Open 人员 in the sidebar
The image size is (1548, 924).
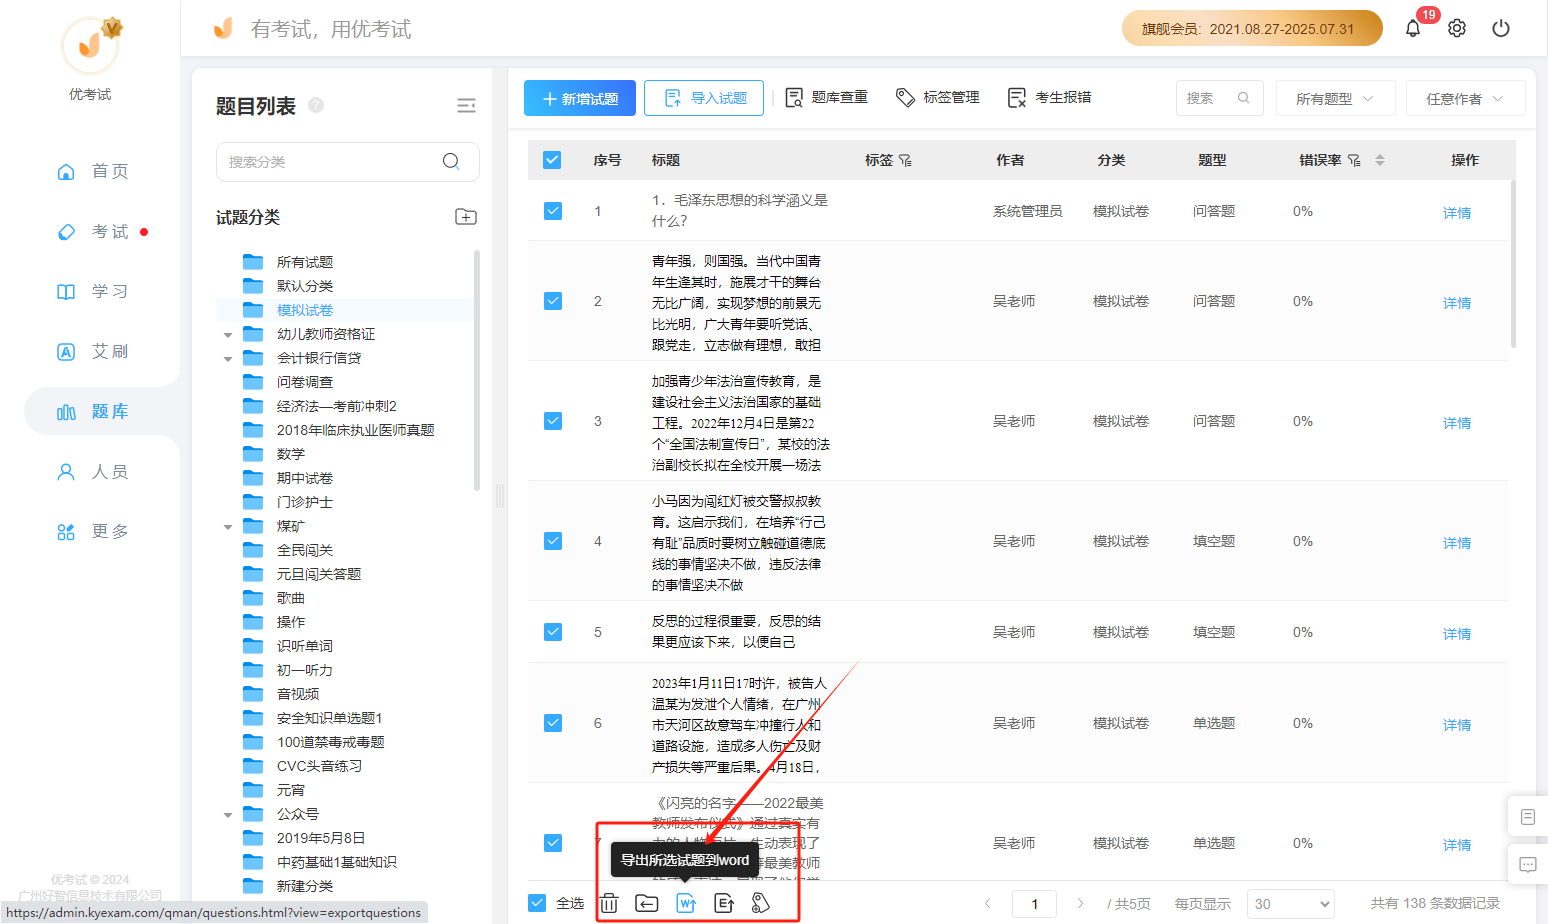(x=92, y=471)
